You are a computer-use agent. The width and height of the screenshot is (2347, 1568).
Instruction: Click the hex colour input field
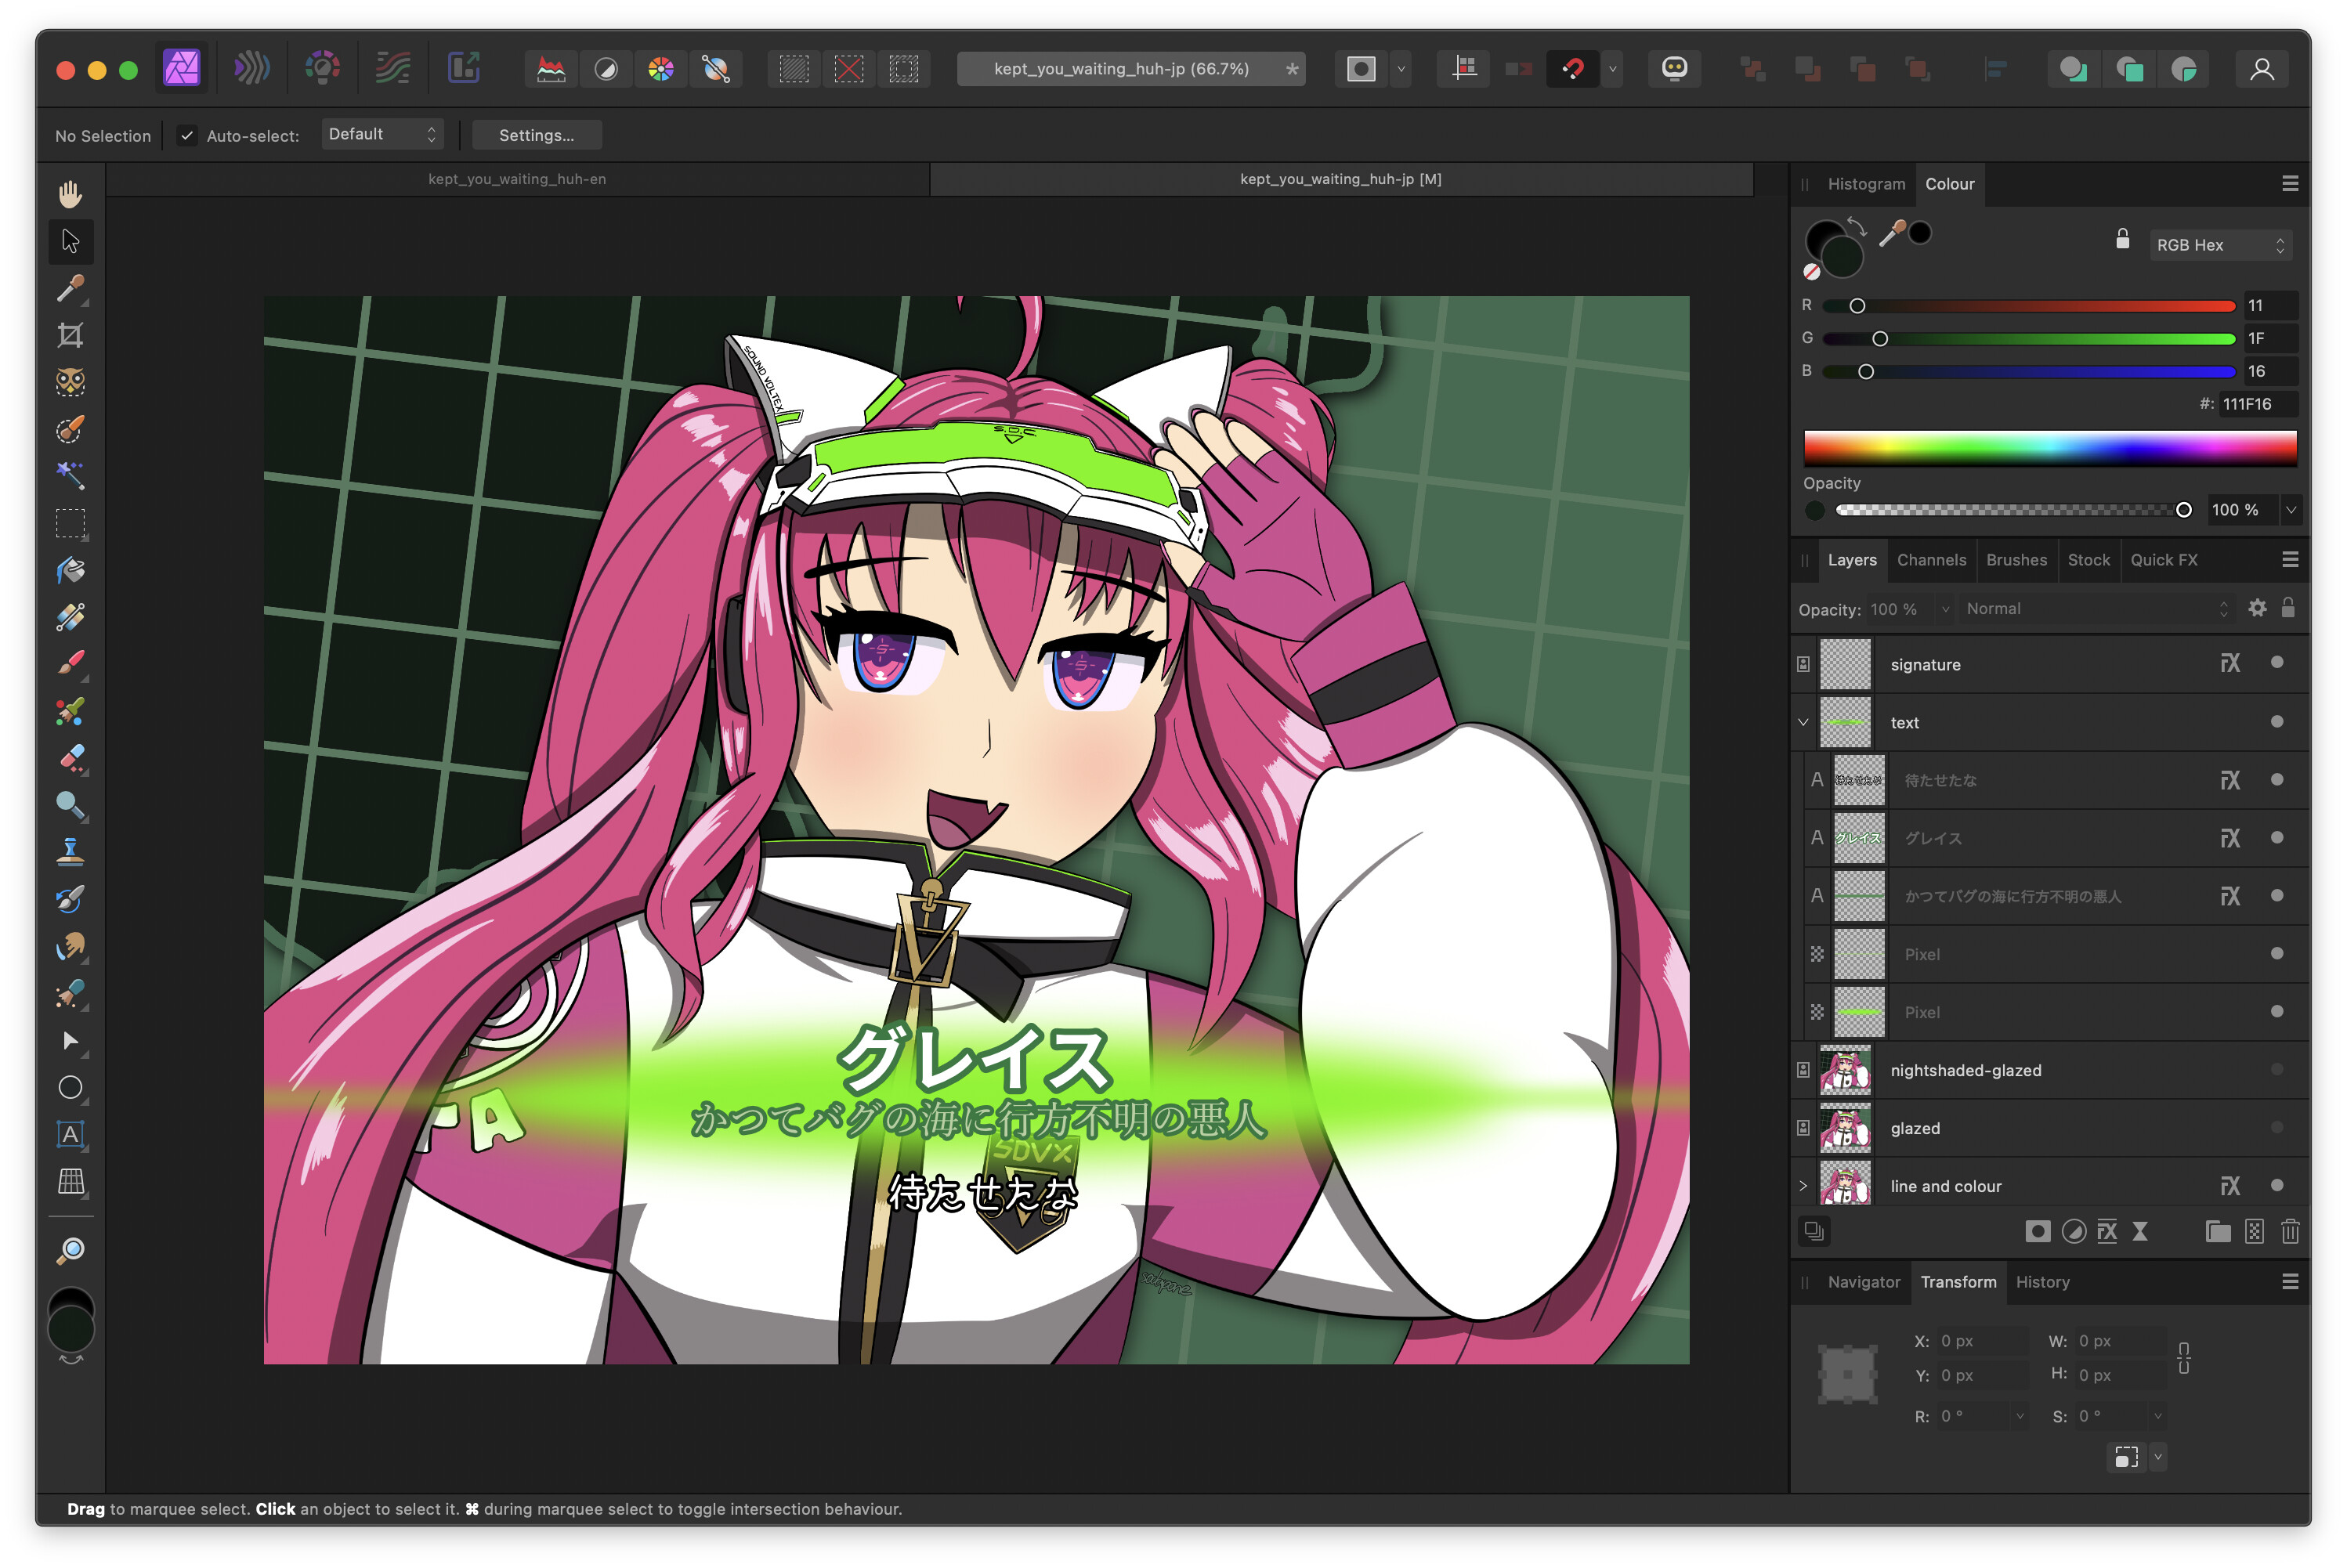pos(2256,404)
